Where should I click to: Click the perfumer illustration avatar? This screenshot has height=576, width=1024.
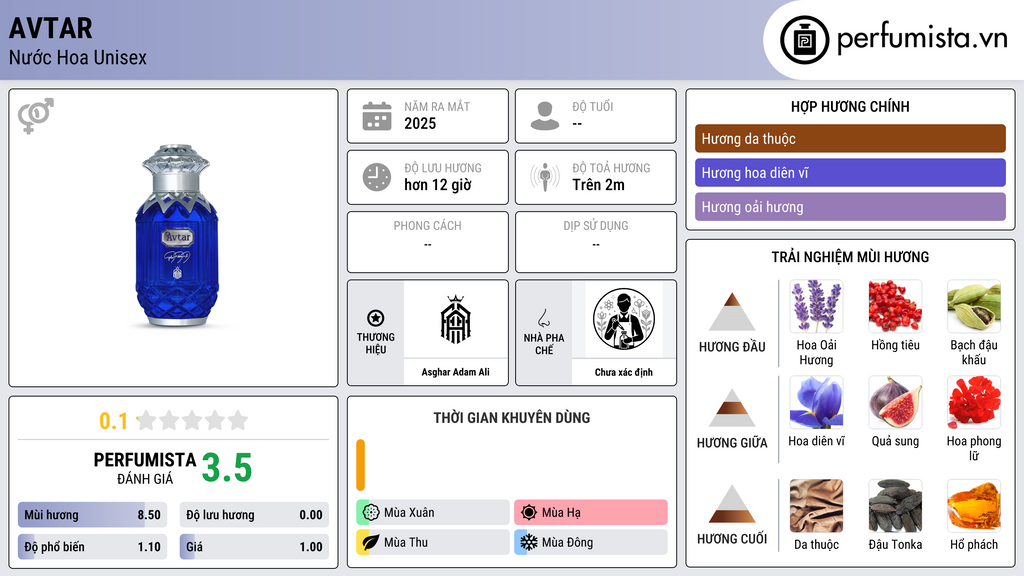coord(624,319)
